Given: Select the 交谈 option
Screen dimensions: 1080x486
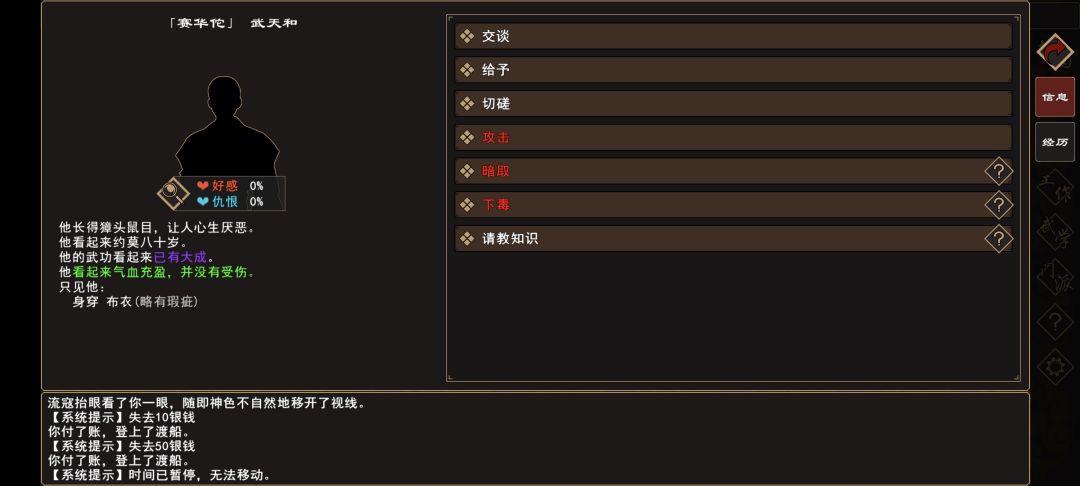Looking at the screenshot, I should [732, 36].
